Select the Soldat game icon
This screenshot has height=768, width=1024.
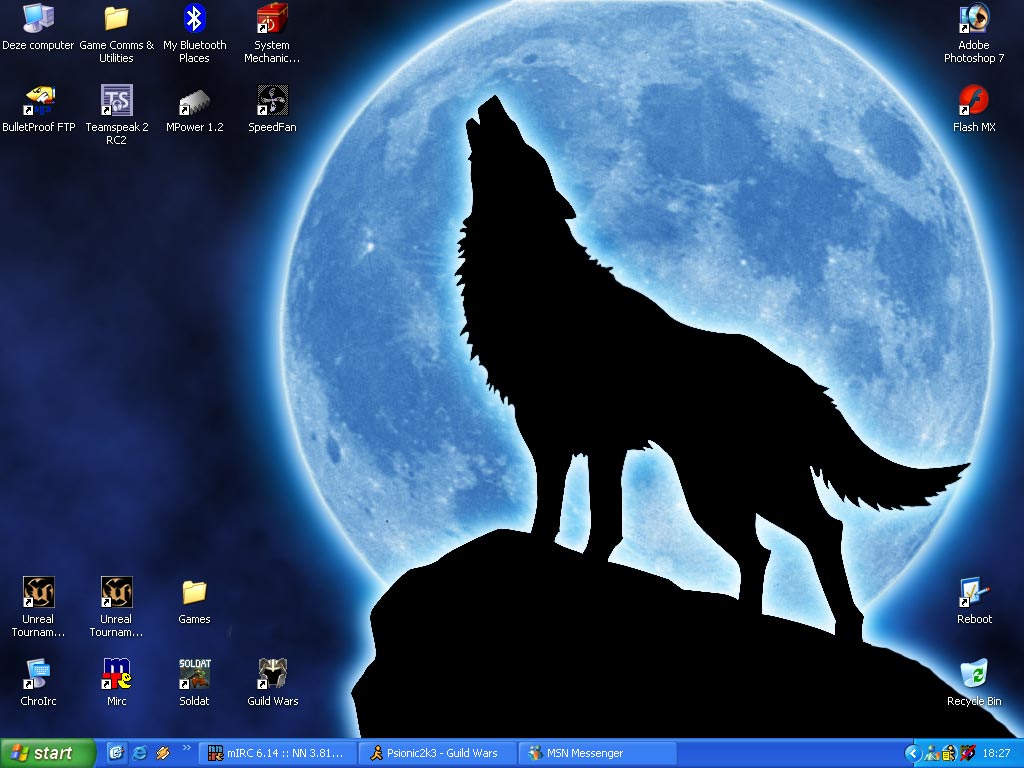(194, 674)
